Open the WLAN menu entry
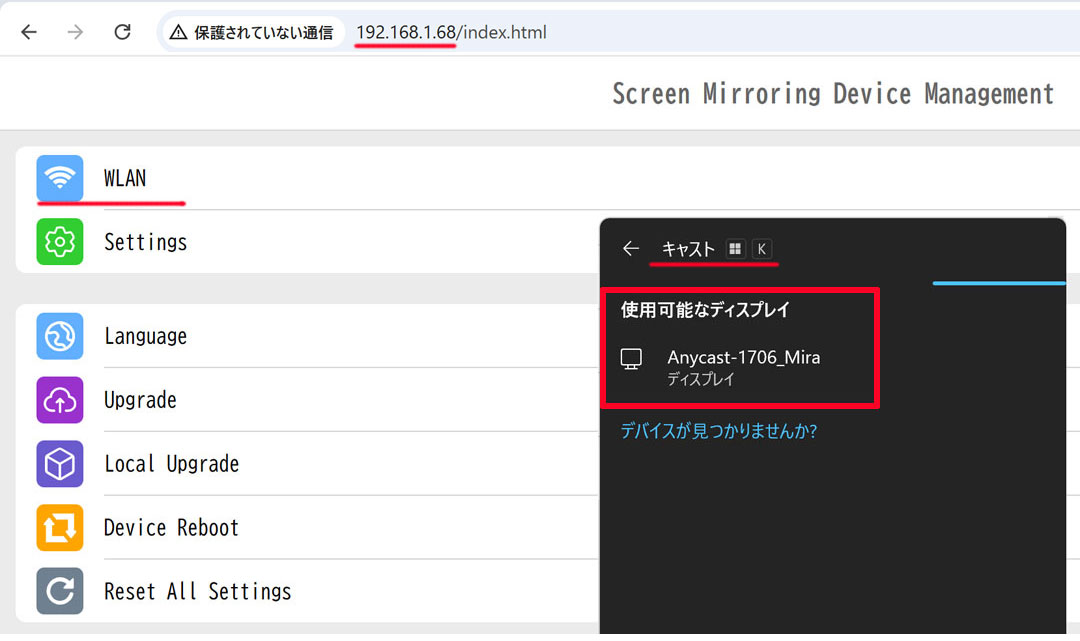Screen dimensions: 1080x641 125,179
